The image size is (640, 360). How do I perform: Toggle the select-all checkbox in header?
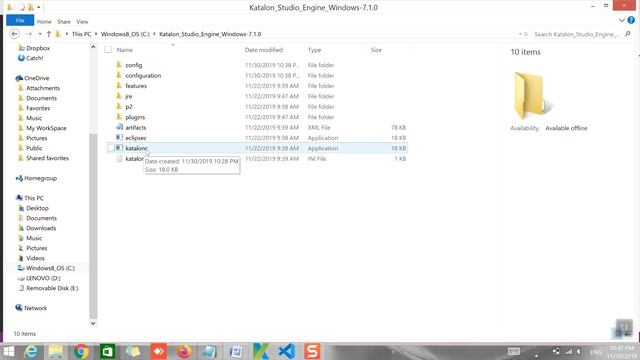[x=108, y=50]
